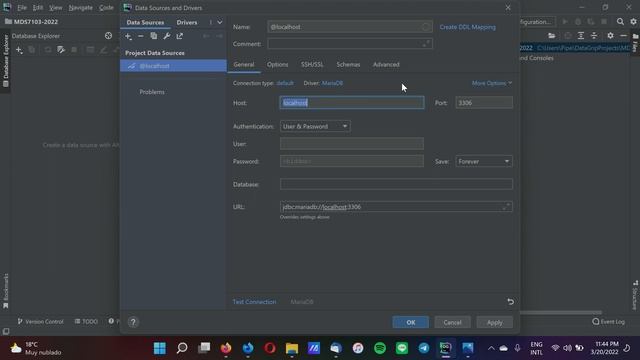Expand the URL field editor
The width and height of the screenshot is (640, 360).
click(506, 207)
